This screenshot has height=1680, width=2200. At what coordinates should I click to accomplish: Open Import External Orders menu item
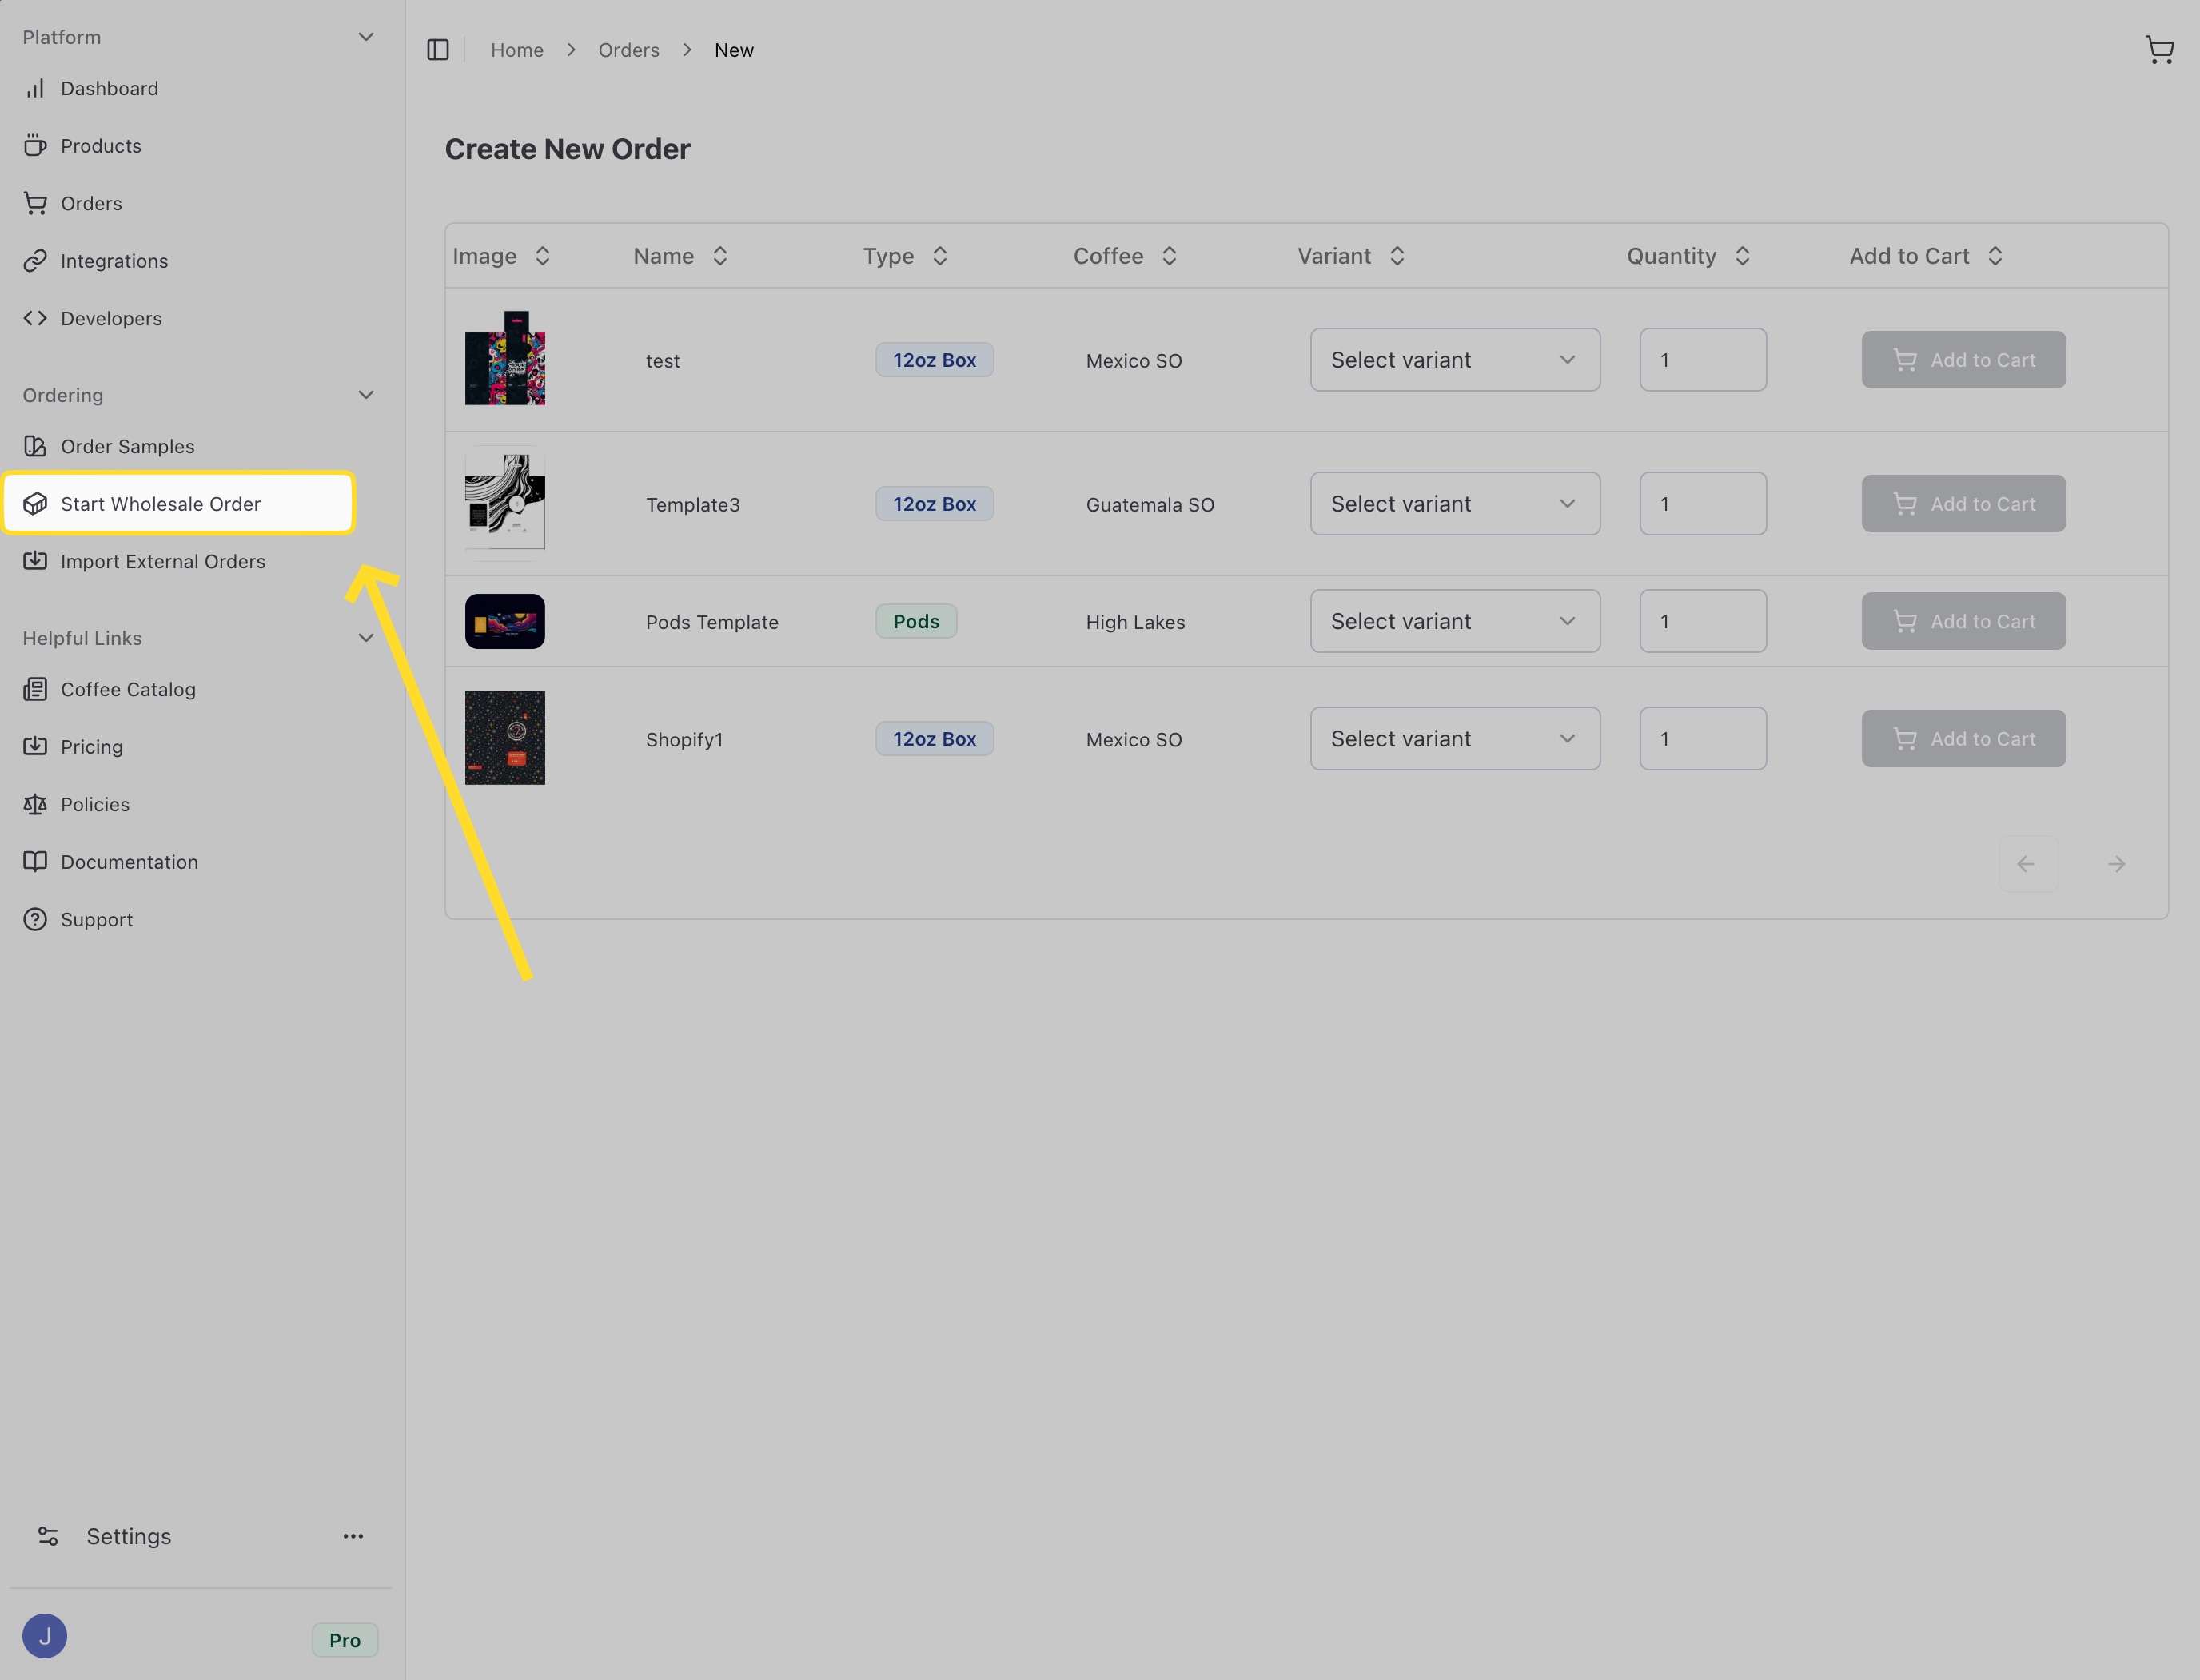pos(163,561)
